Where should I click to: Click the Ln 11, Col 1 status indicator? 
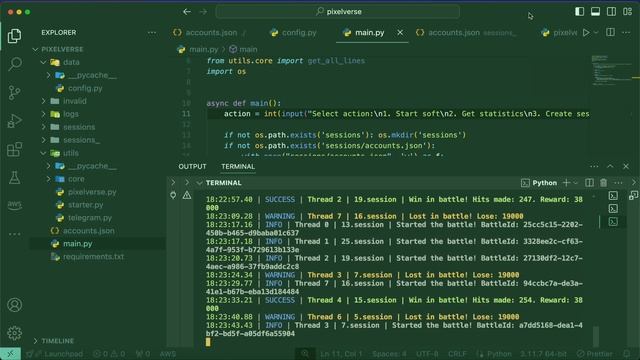coord(341,354)
